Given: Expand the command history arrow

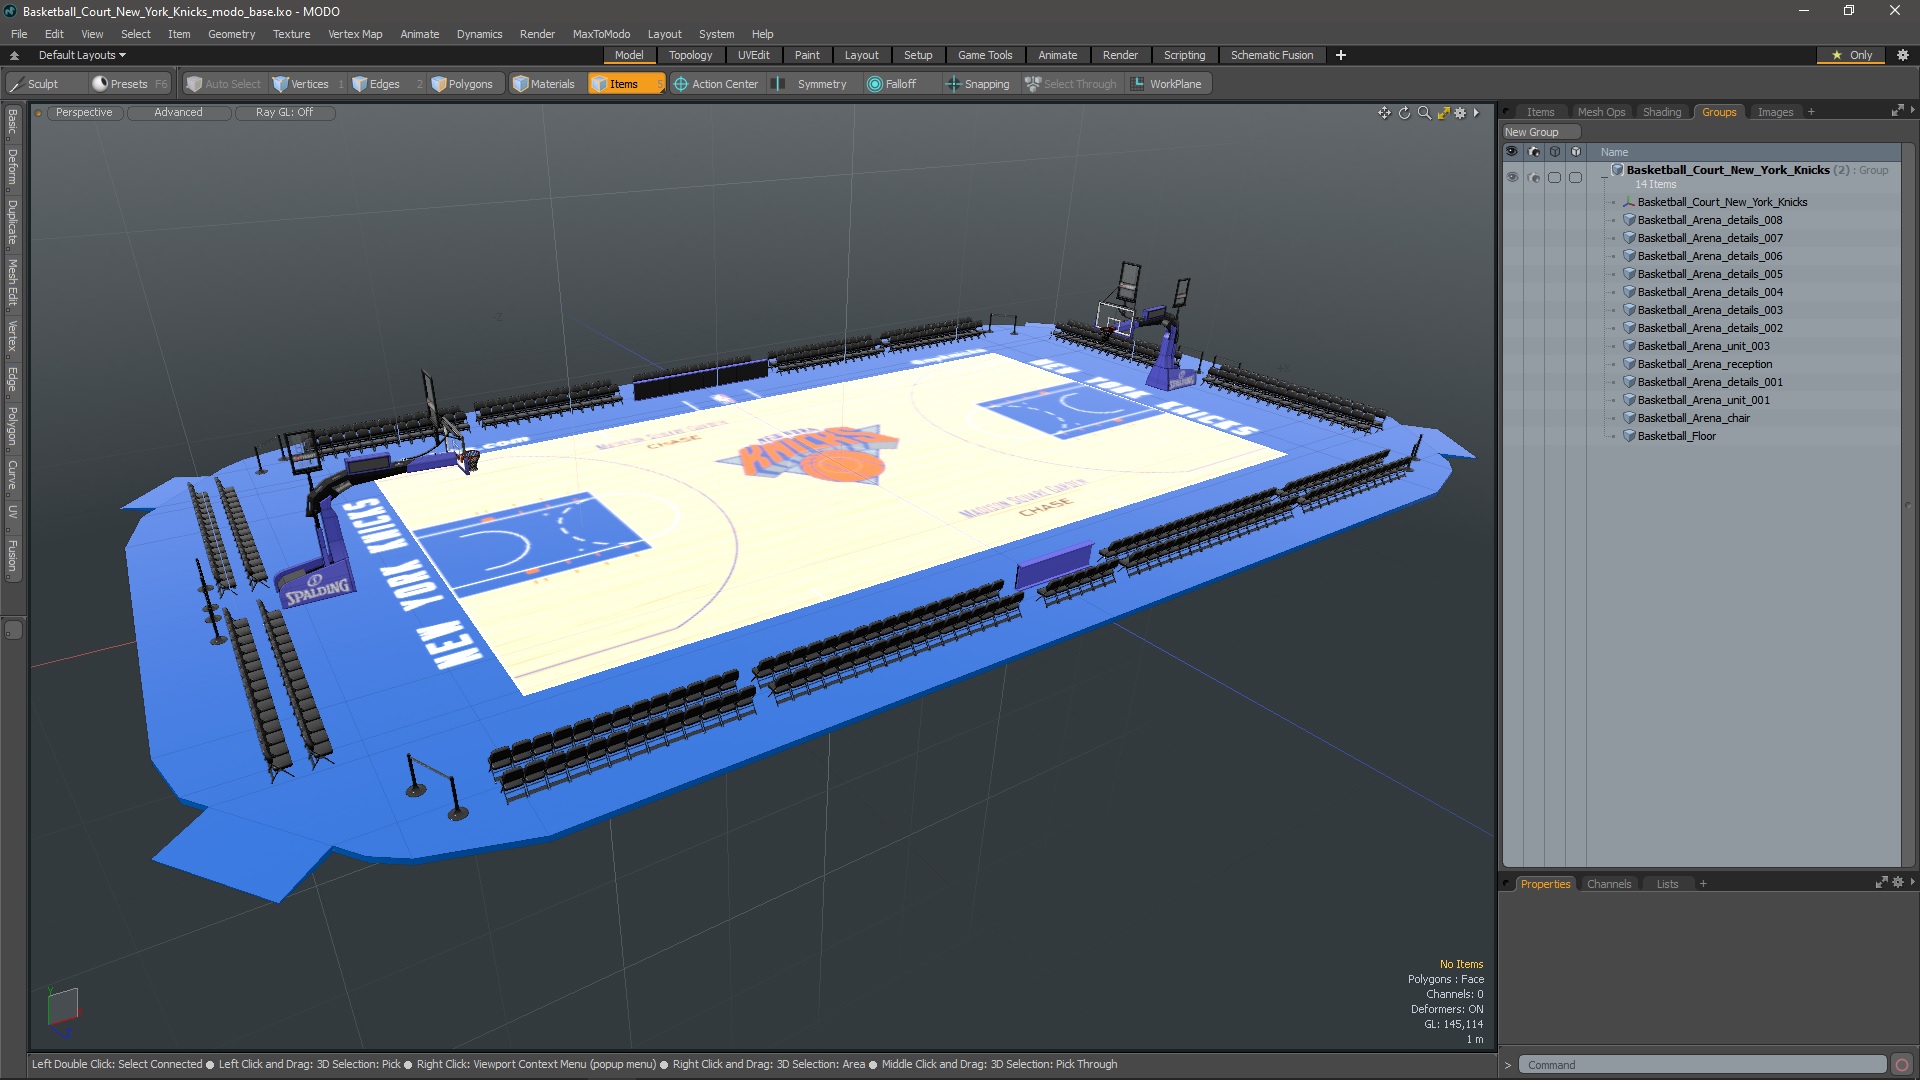Looking at the screenshot, I should pyautogui.click(x=1508, y=1065).
